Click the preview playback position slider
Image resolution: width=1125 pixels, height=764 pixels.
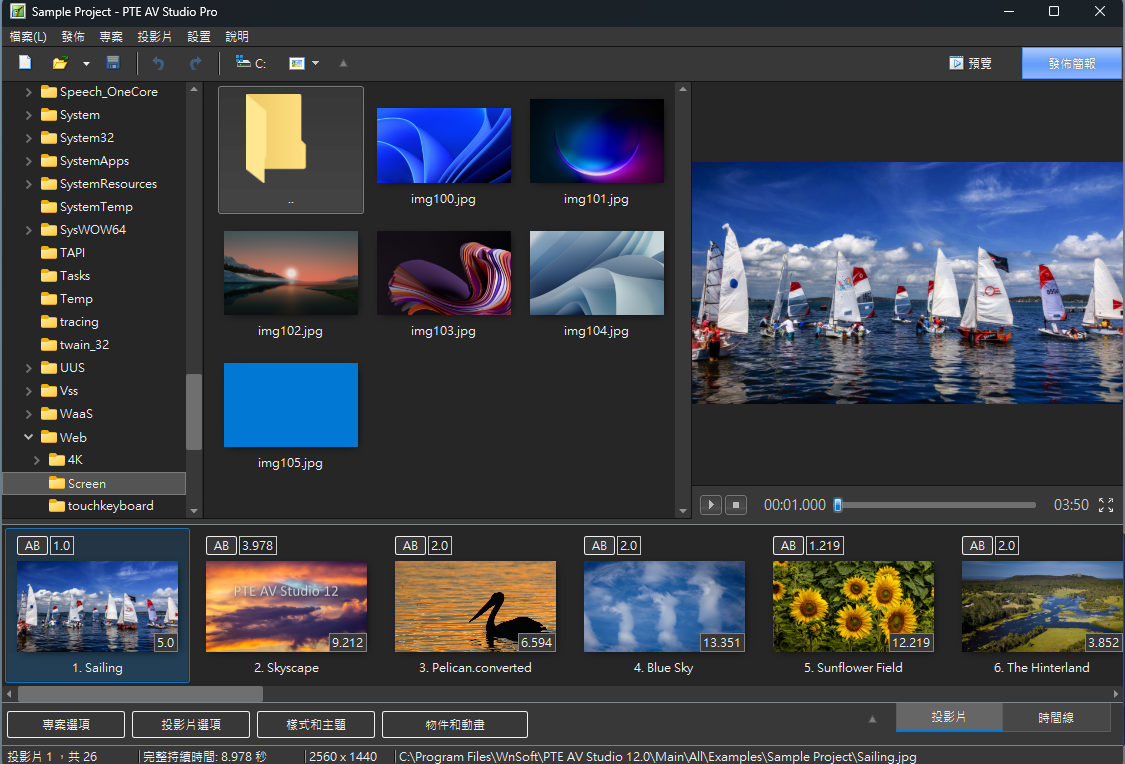pyautogui.click(x=936, y=505)
